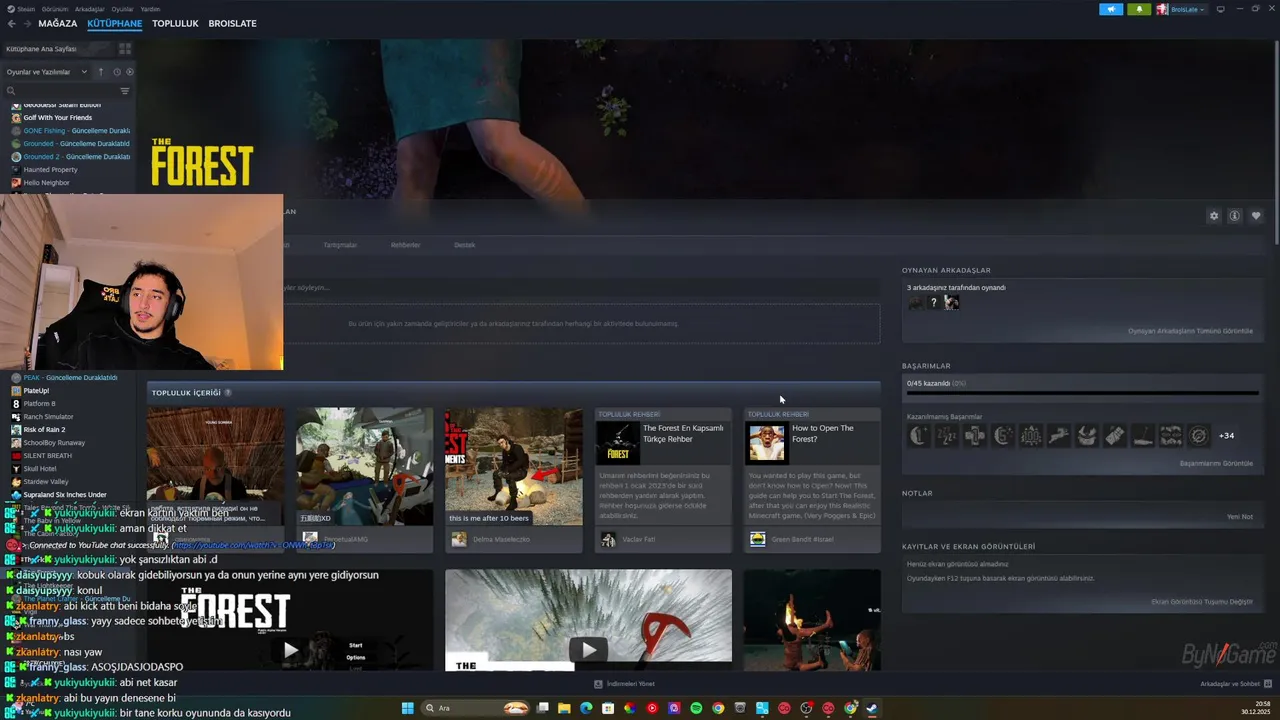This screenshot has width=1280, height=720.
Task: Click the question-mark friend avatar
Action: (933, 302)
